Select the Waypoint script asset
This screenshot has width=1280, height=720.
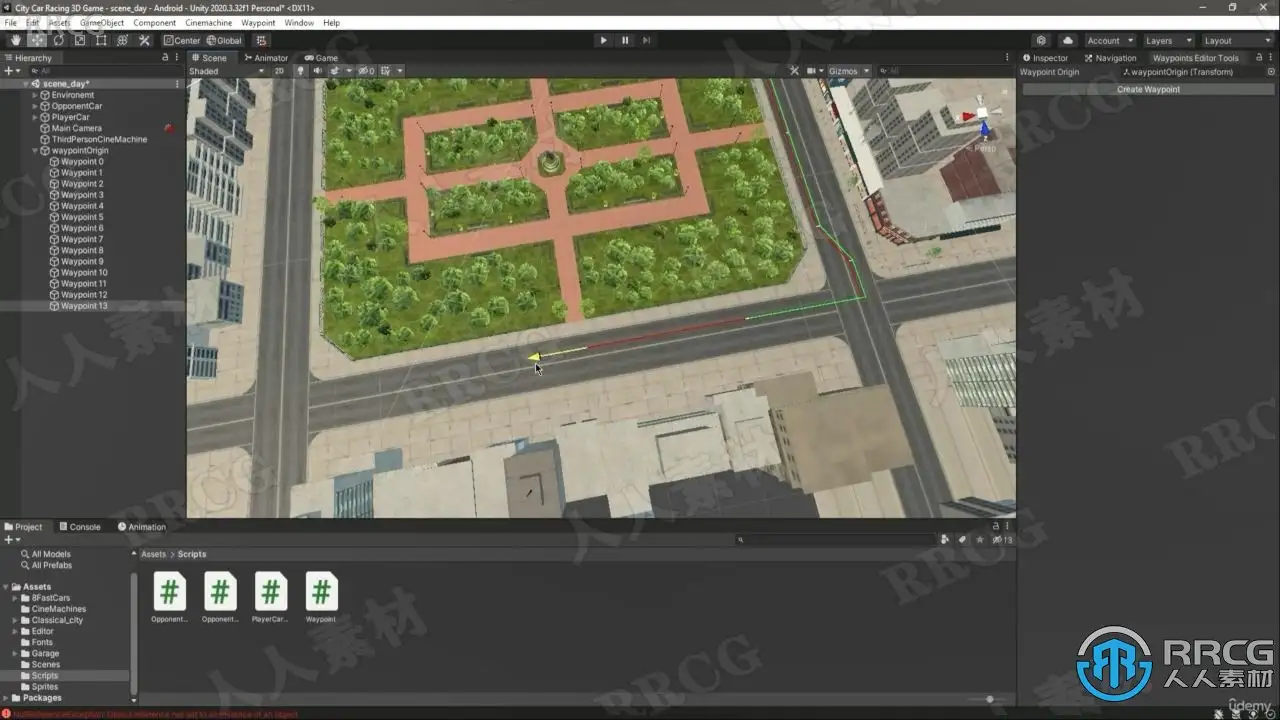coord(321,598)
